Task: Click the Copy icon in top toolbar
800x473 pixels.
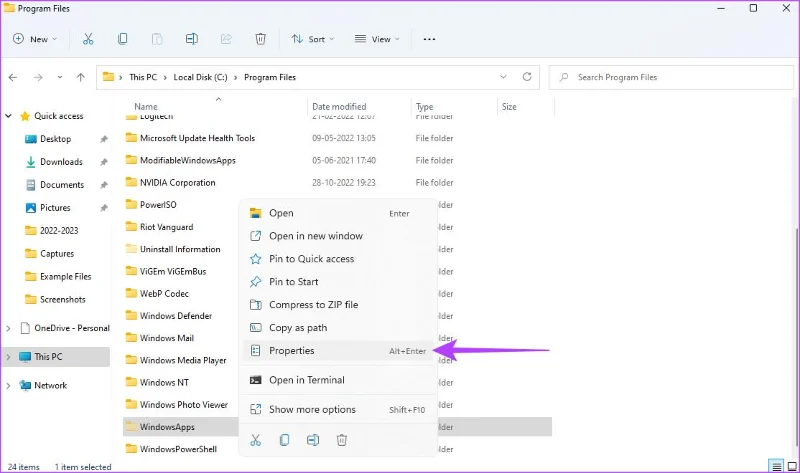Action: pos(122,39)
